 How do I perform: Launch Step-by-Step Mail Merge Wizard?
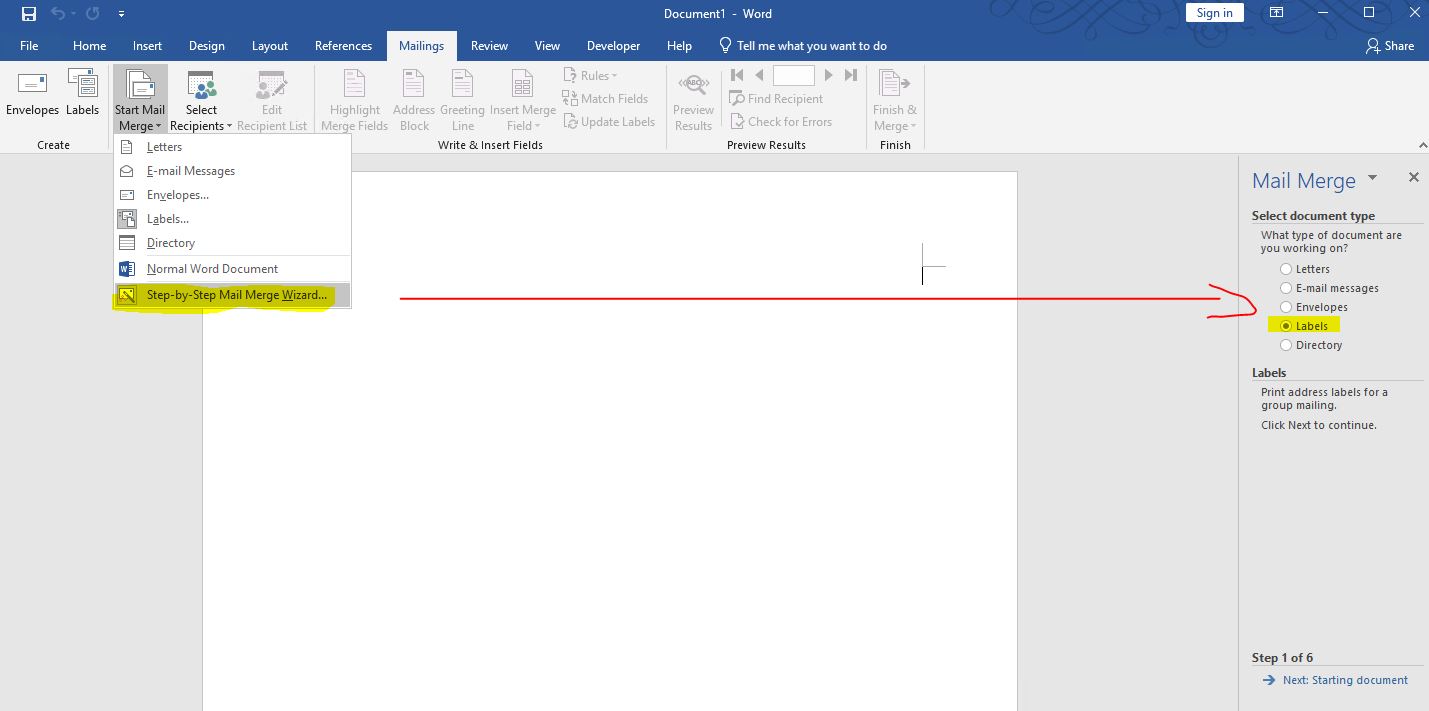tap(232, 295)
